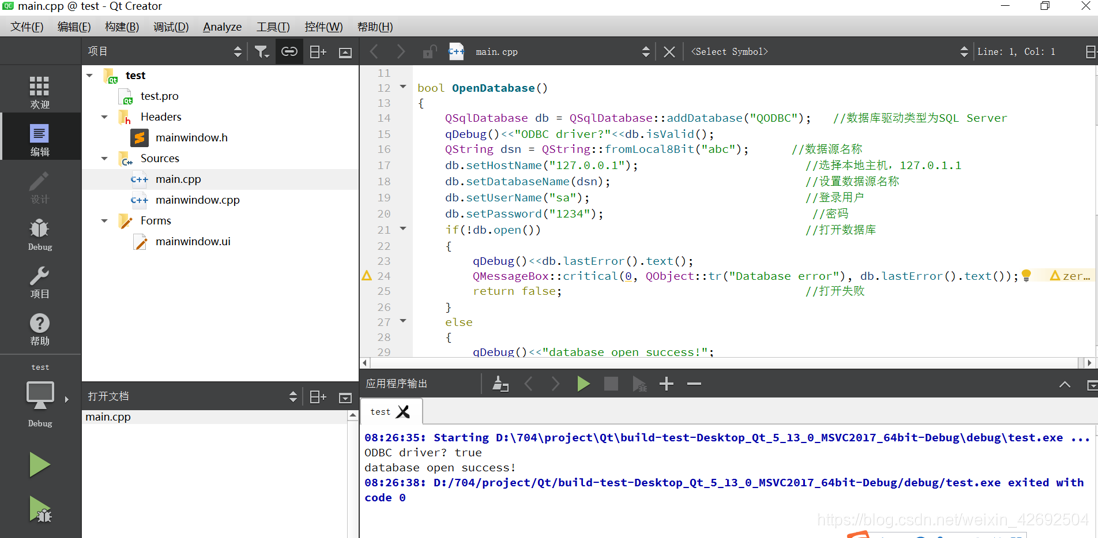This screenshot has height=538, width=1098.
Task: Go to next item in output pane
Action: [x=555, y=383]
